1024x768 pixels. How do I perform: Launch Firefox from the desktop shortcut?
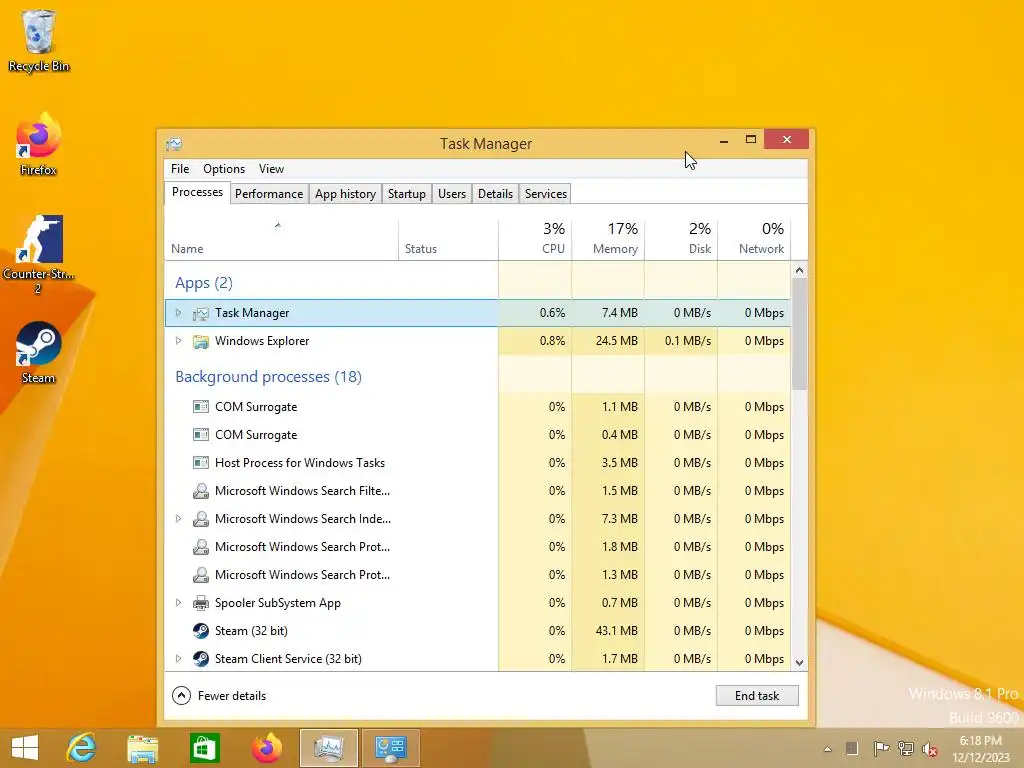[39, 145]
